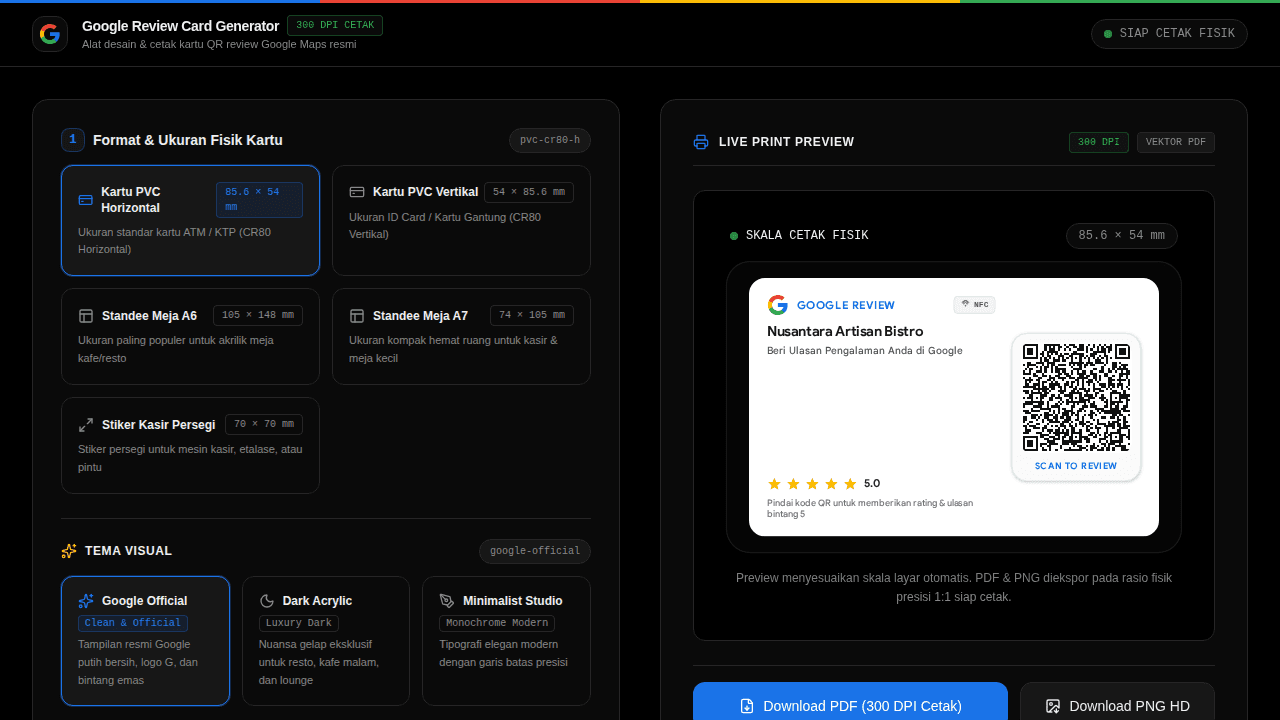Apply the Minimalist Studio theme
The image size is (1280, 720).
coord(506,641)
